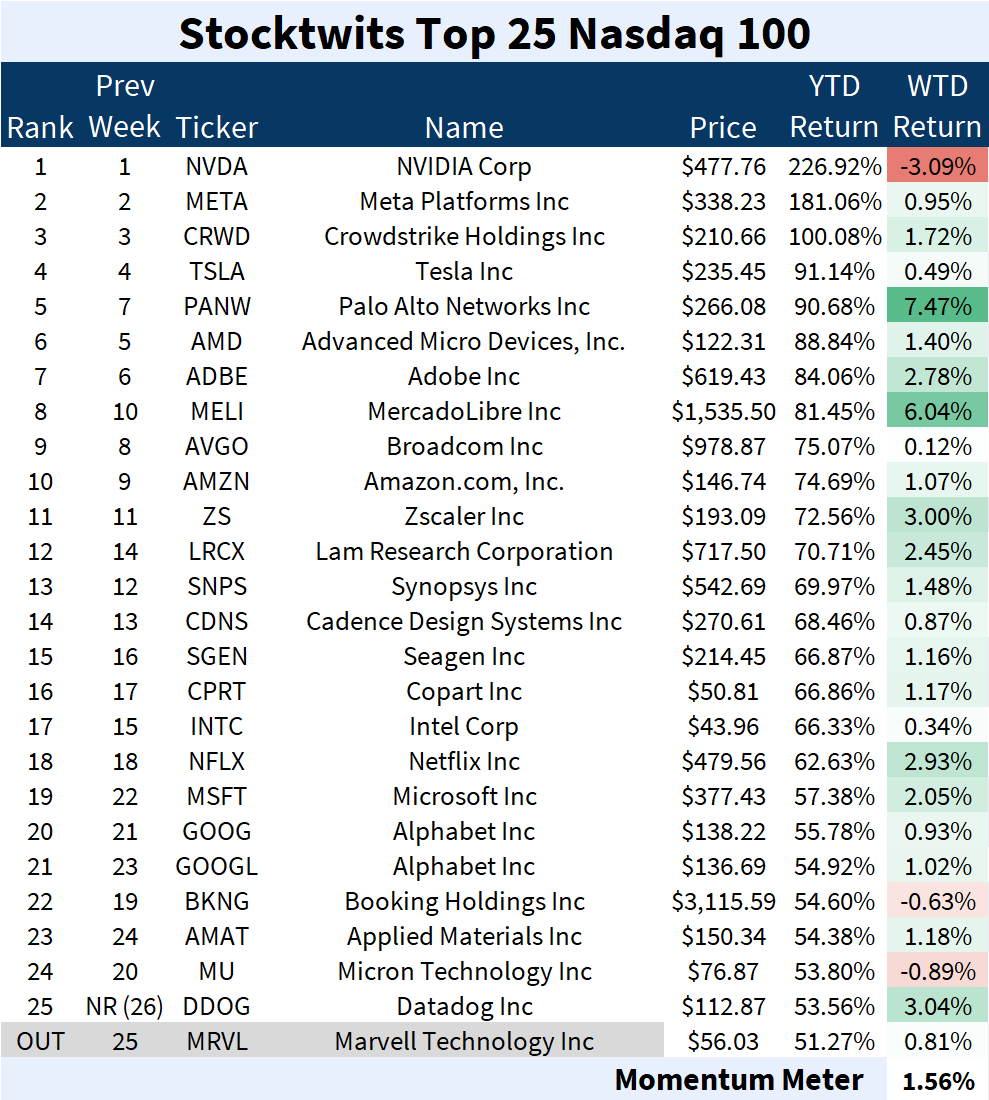The height and width of the screenshot is (1100, 989).
Task: Click the $43.96 price cell
Action: pos(723,727)
